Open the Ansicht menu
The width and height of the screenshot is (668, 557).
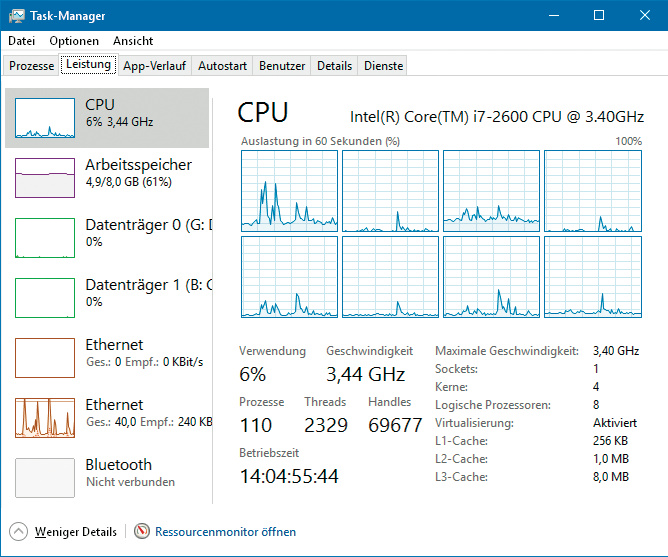[x=133, y=41]
